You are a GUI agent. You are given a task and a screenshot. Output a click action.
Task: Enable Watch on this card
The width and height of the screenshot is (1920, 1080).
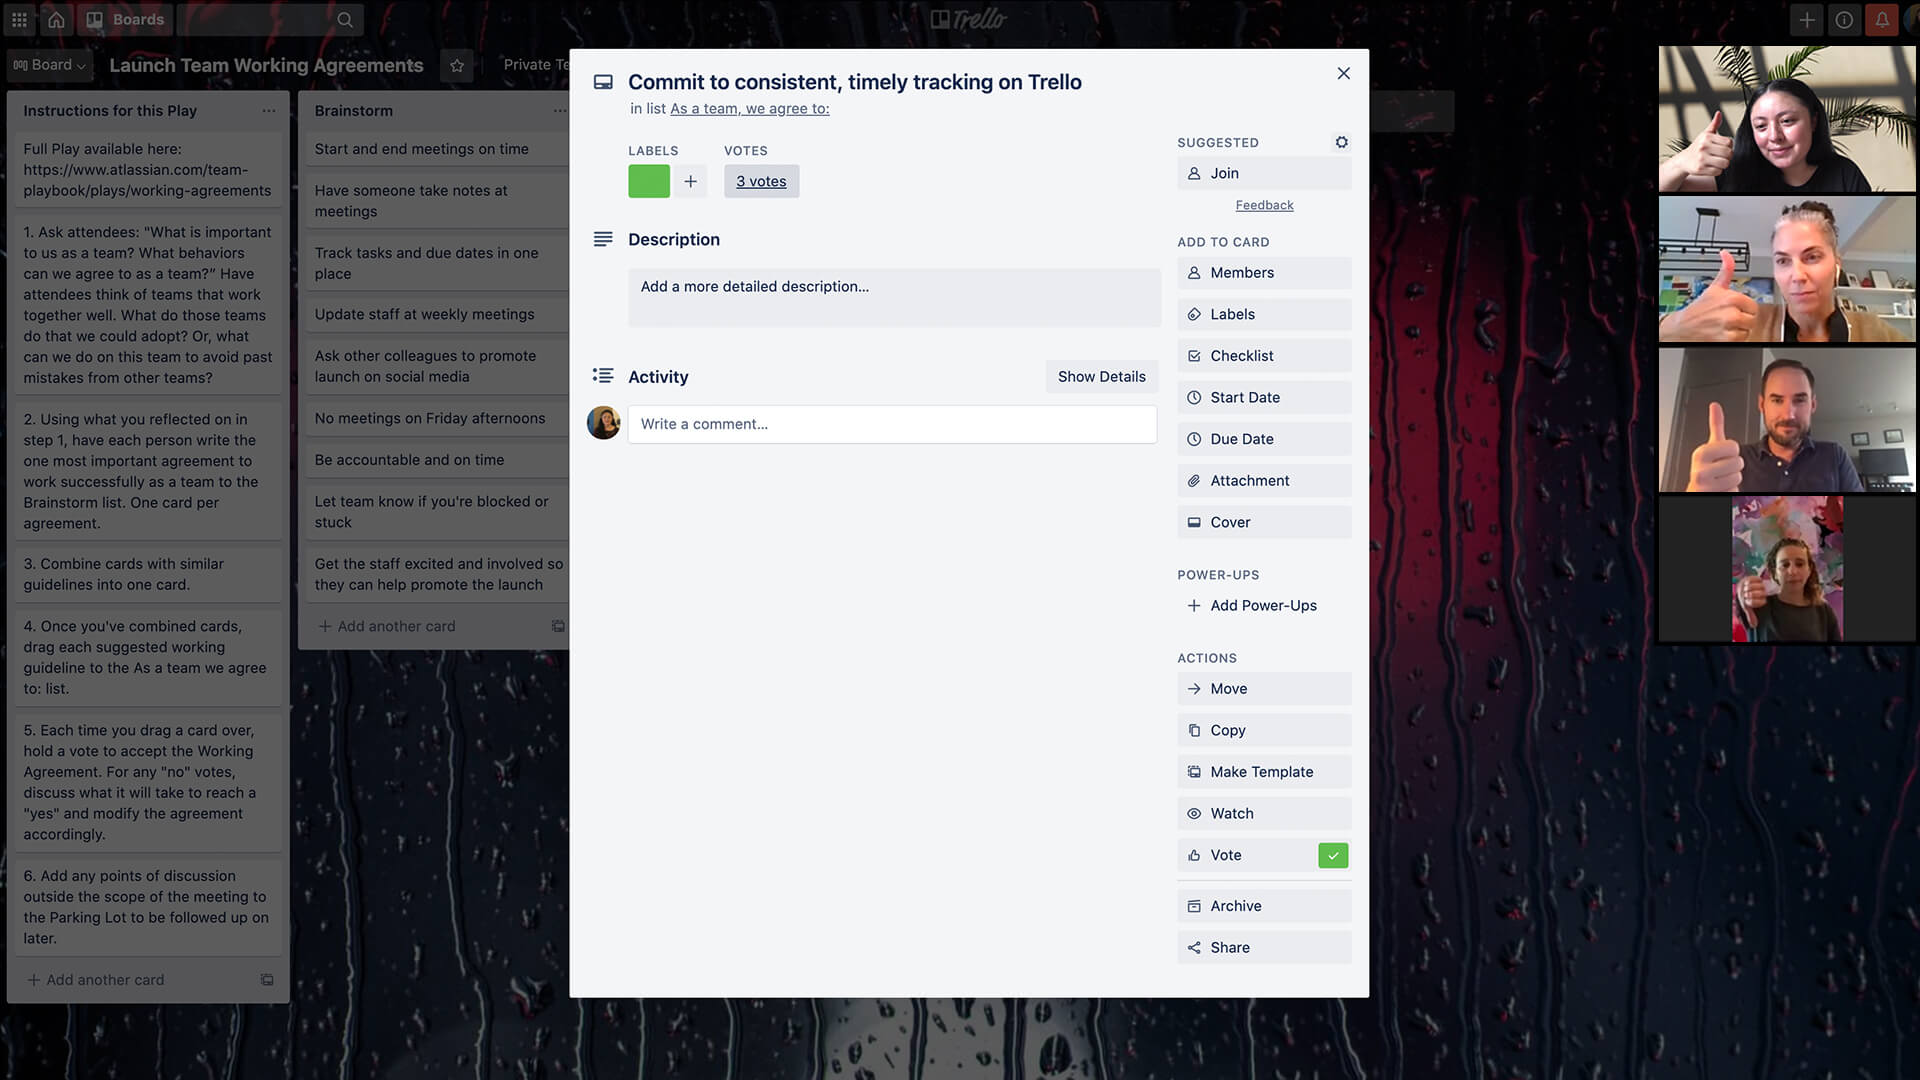pyautogui.click(x=1263, y=813)
